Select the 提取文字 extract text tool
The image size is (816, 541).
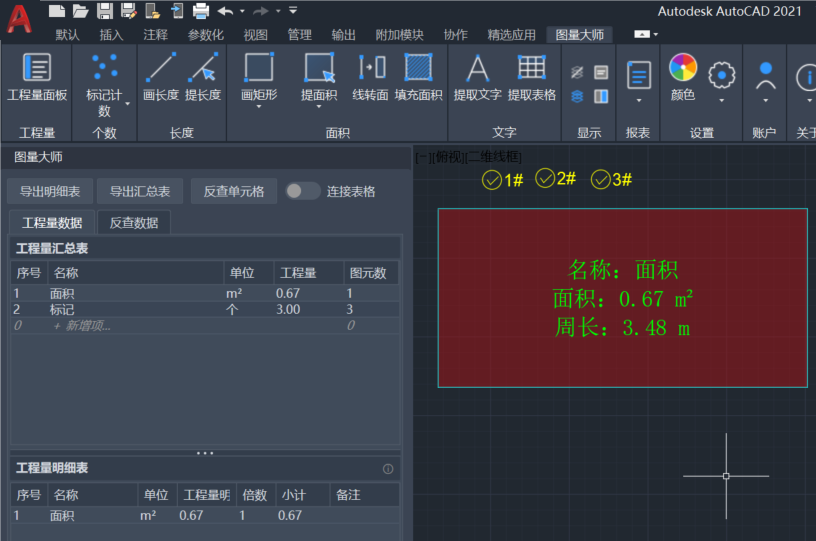coord(477,77)
